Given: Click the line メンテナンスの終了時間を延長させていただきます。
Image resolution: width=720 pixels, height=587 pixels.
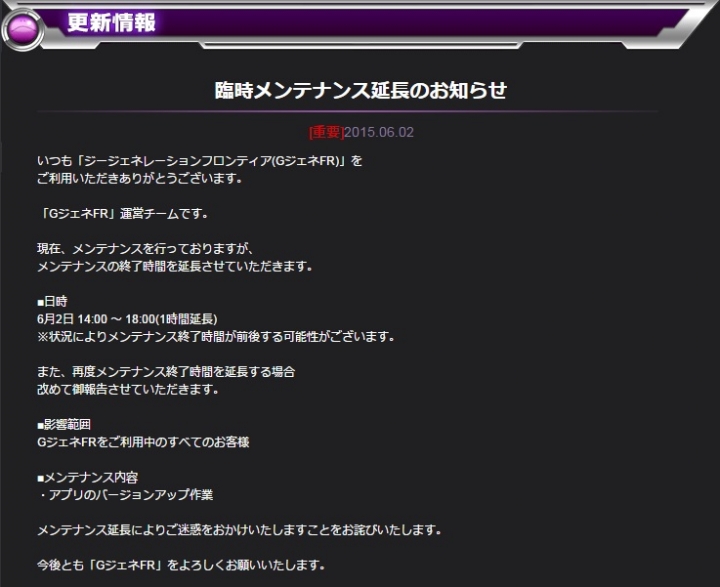Looking at the screenshot, I should click(175, 266).
